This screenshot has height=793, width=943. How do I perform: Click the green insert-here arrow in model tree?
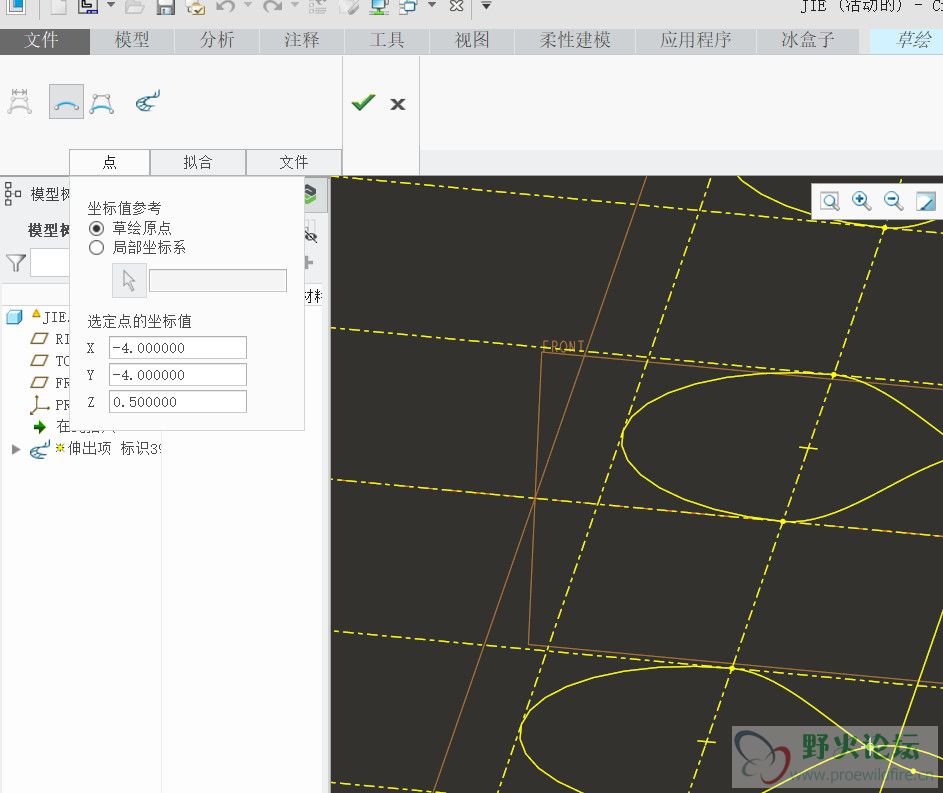(40, 427)
